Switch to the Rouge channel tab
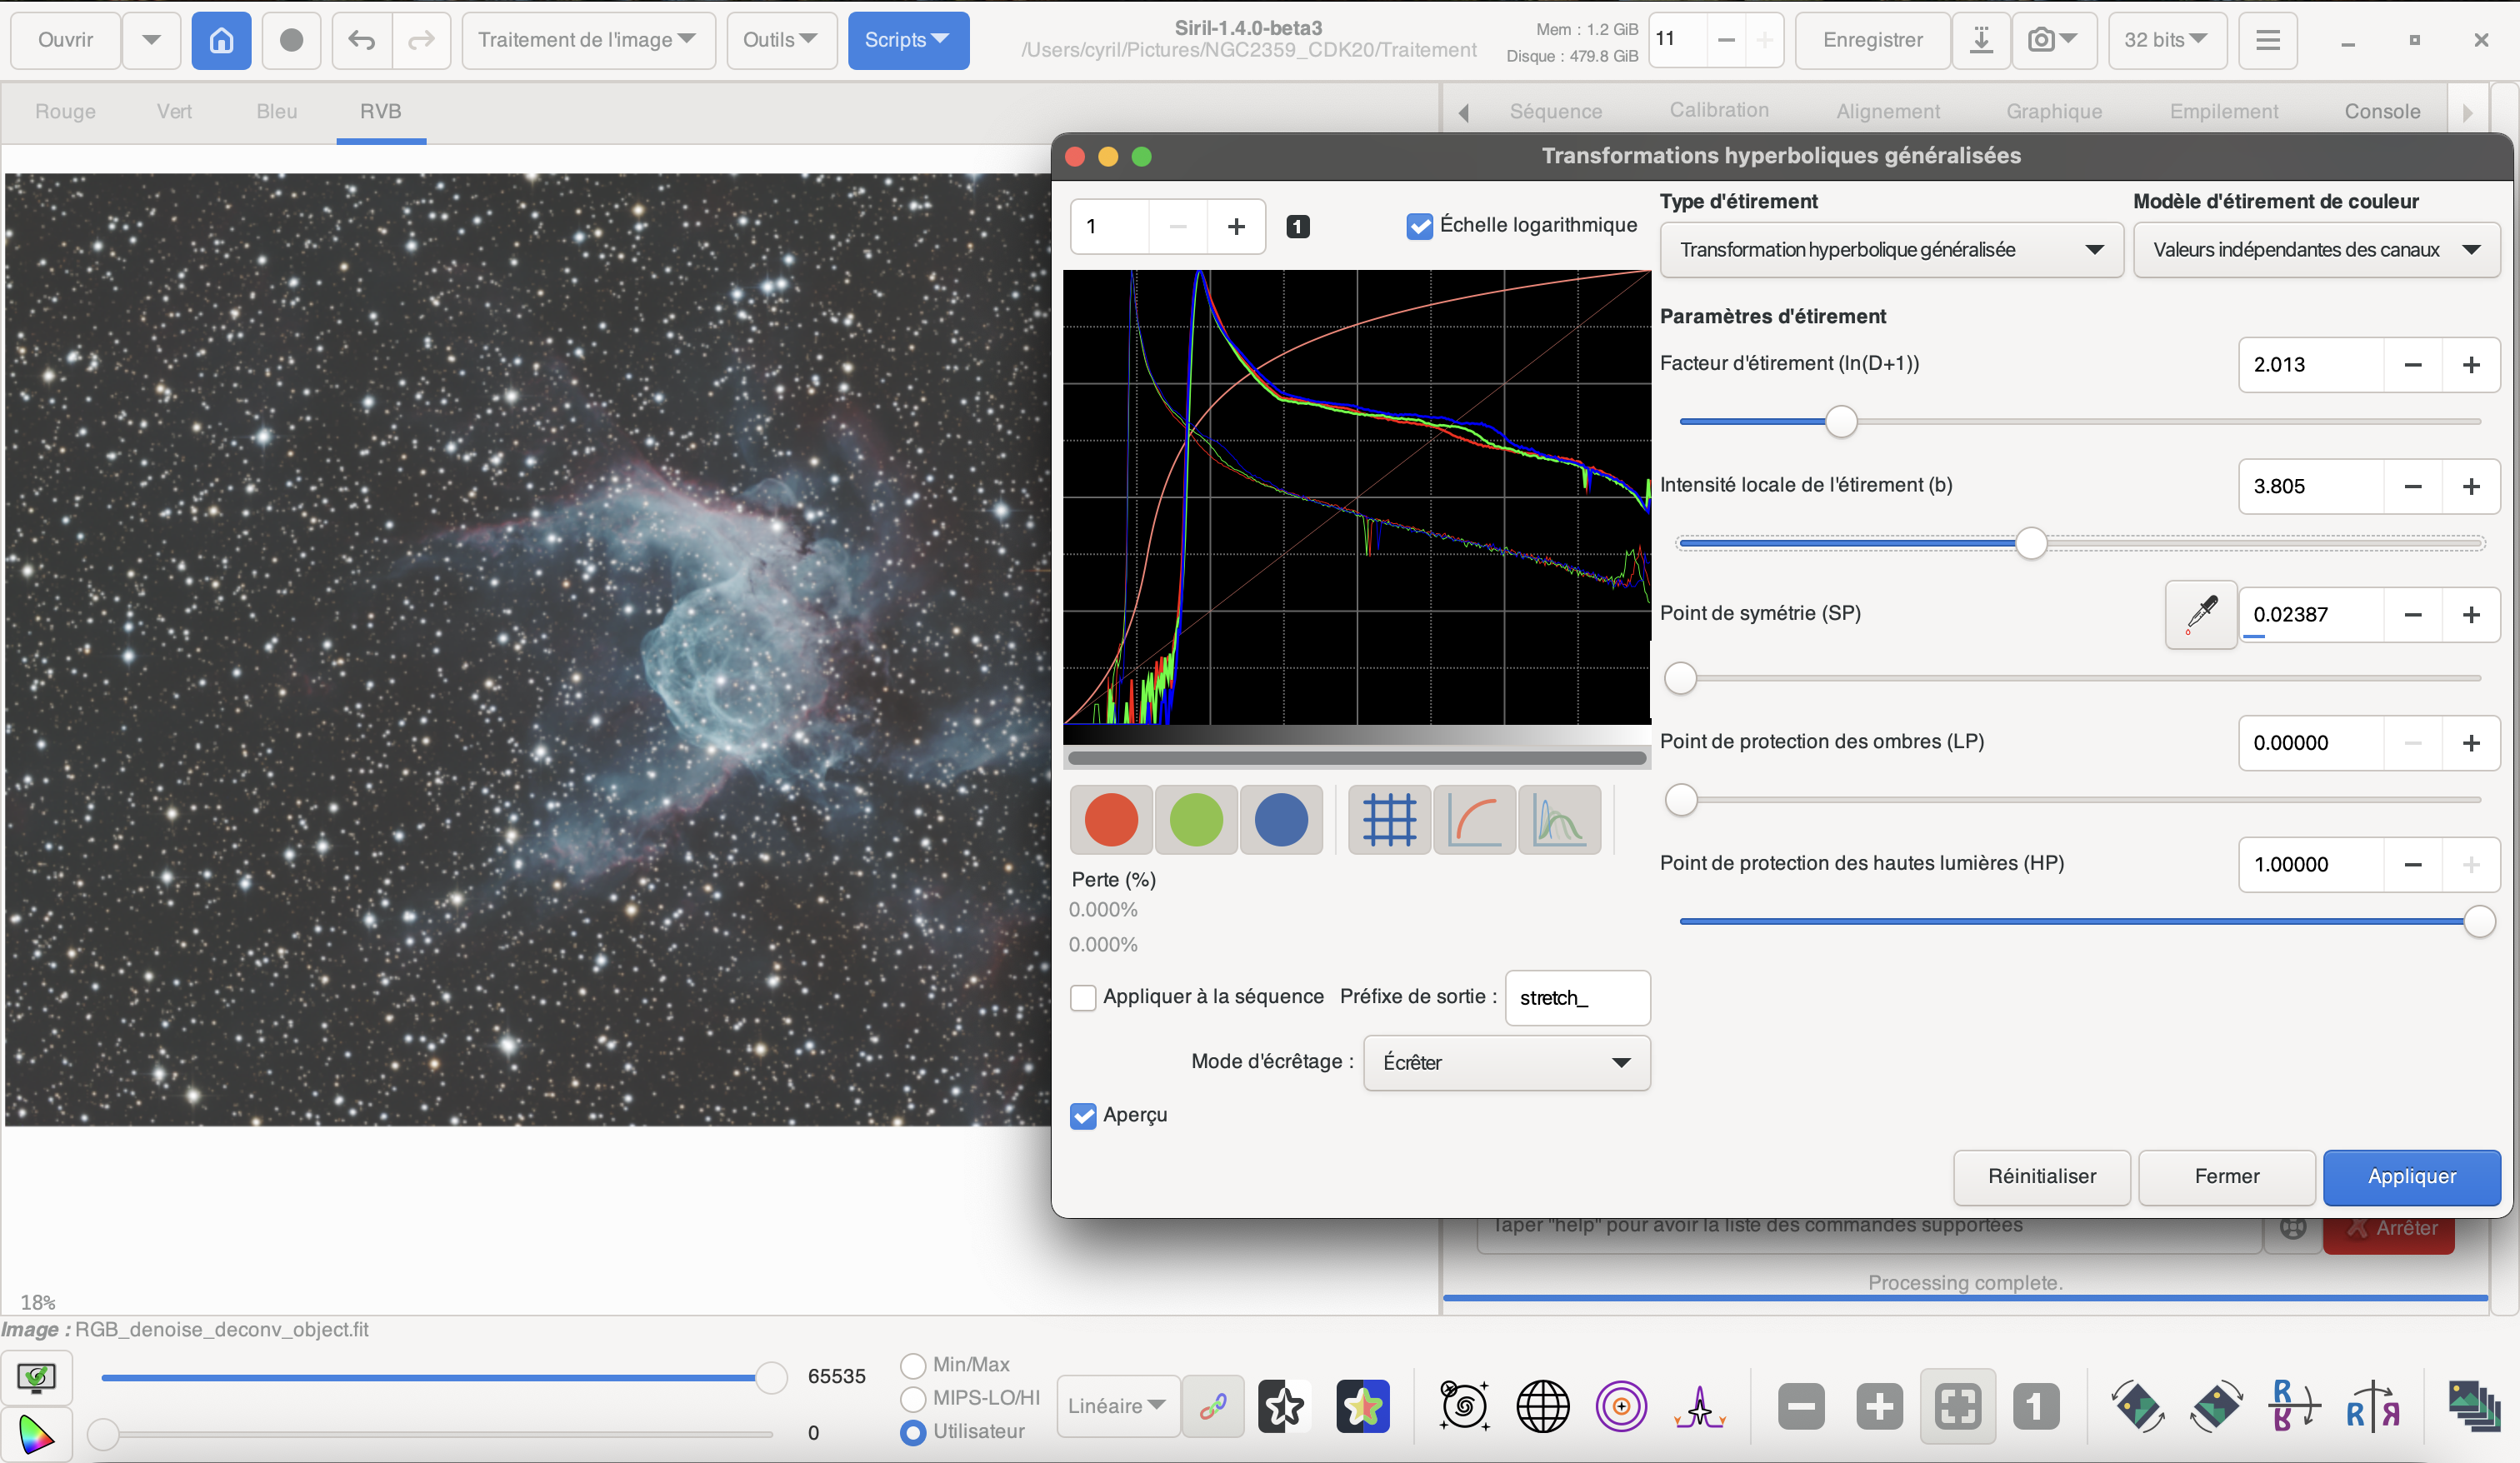 point(65,111)
